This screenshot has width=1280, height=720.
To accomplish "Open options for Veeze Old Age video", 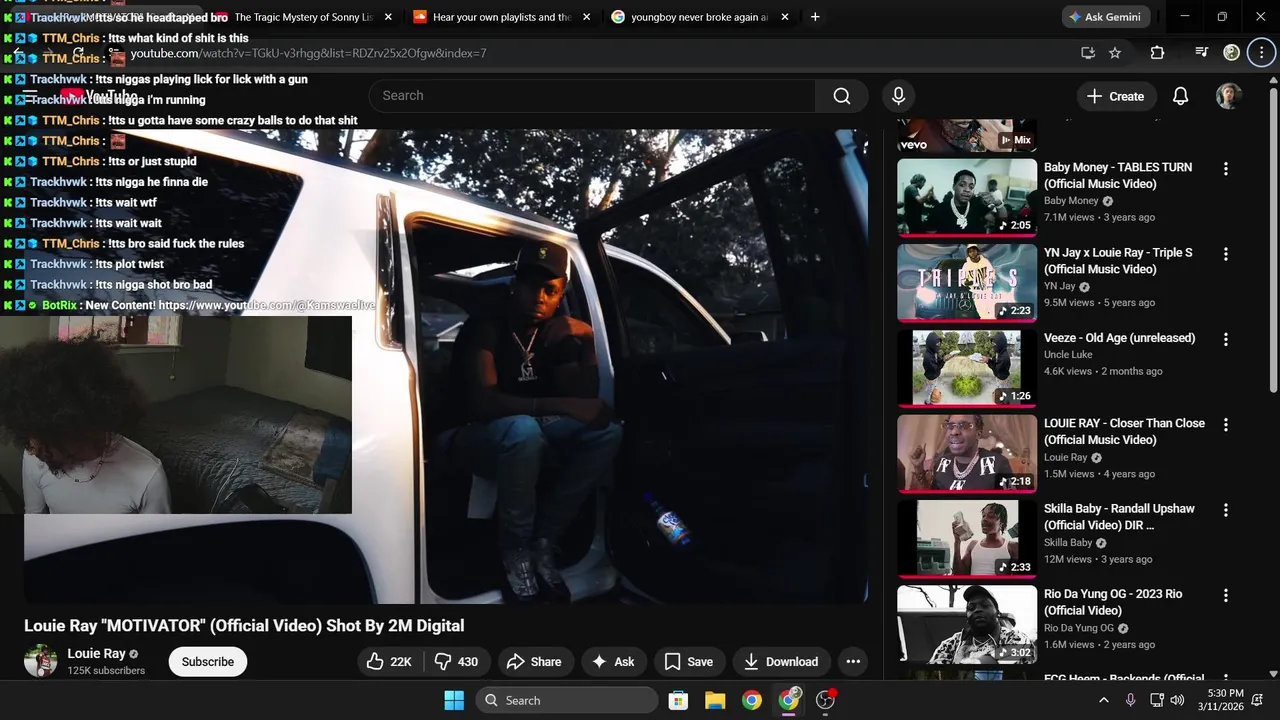I will tap(1226, 339).
